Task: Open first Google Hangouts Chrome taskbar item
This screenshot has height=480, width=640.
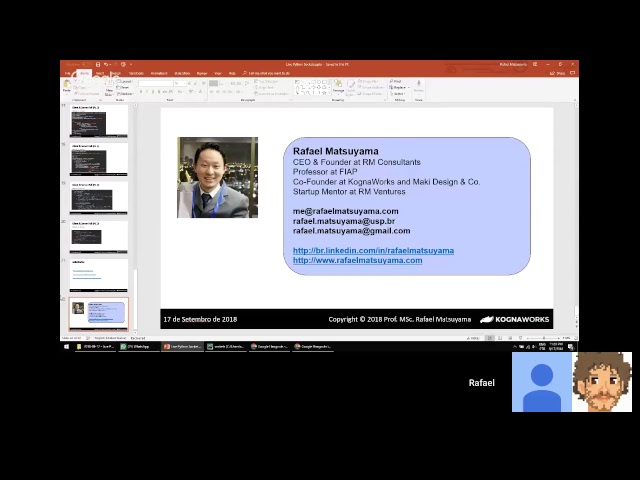Action: (x=269, y=347)
